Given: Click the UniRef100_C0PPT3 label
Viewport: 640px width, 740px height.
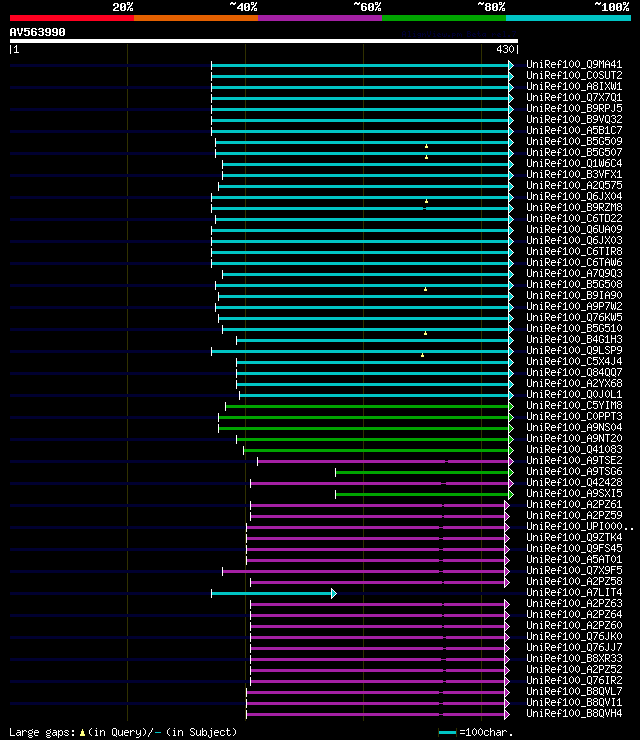Looking at the screenshot, I should click(x=574, y=416).
